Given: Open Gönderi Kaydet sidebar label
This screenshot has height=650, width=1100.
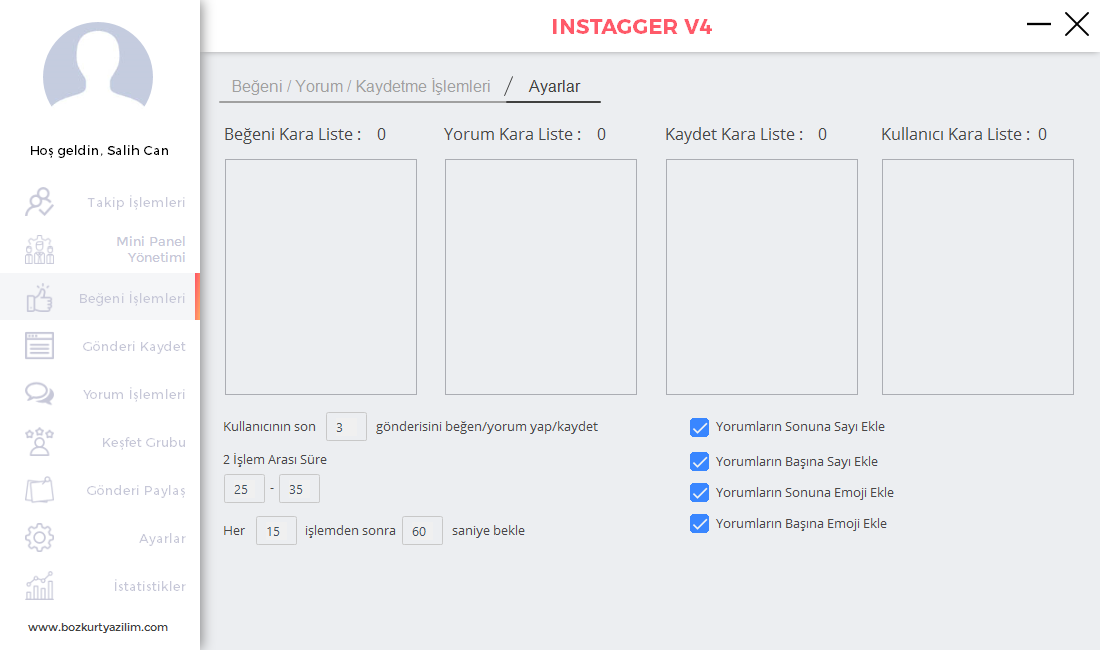Looking at the screenshot, I should click(134, 346).
